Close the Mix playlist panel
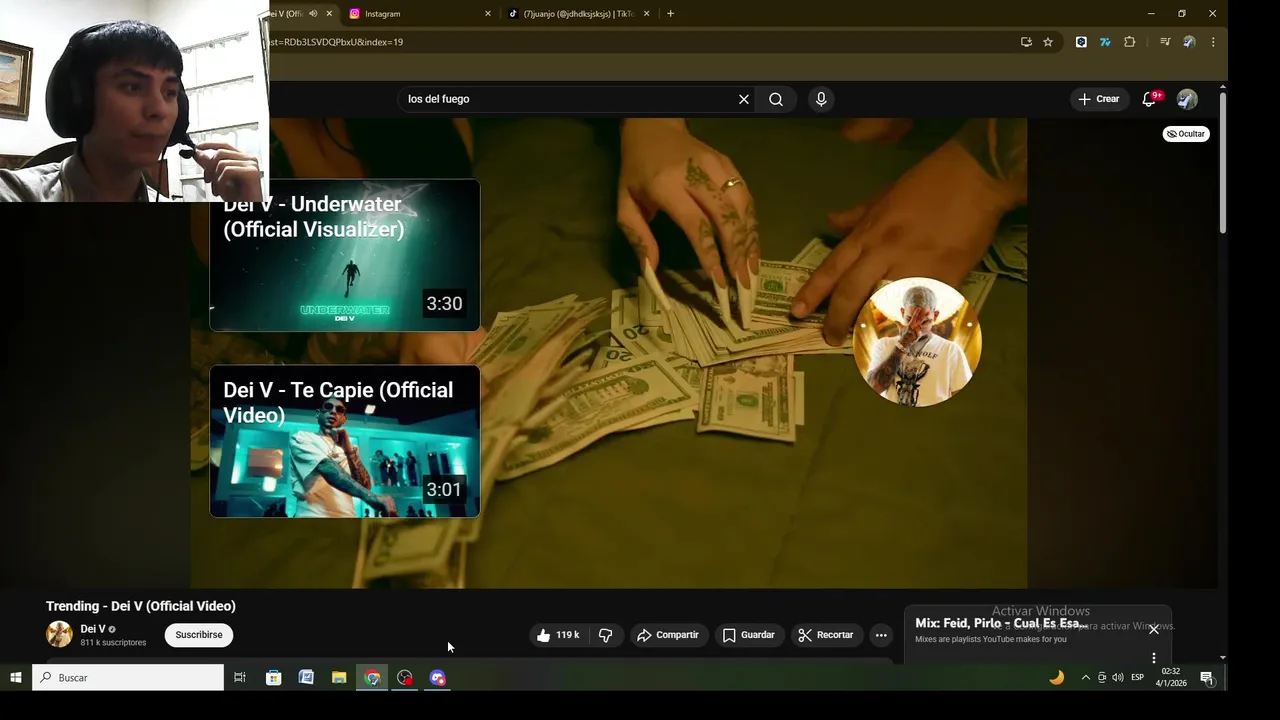 [1153, 629]
